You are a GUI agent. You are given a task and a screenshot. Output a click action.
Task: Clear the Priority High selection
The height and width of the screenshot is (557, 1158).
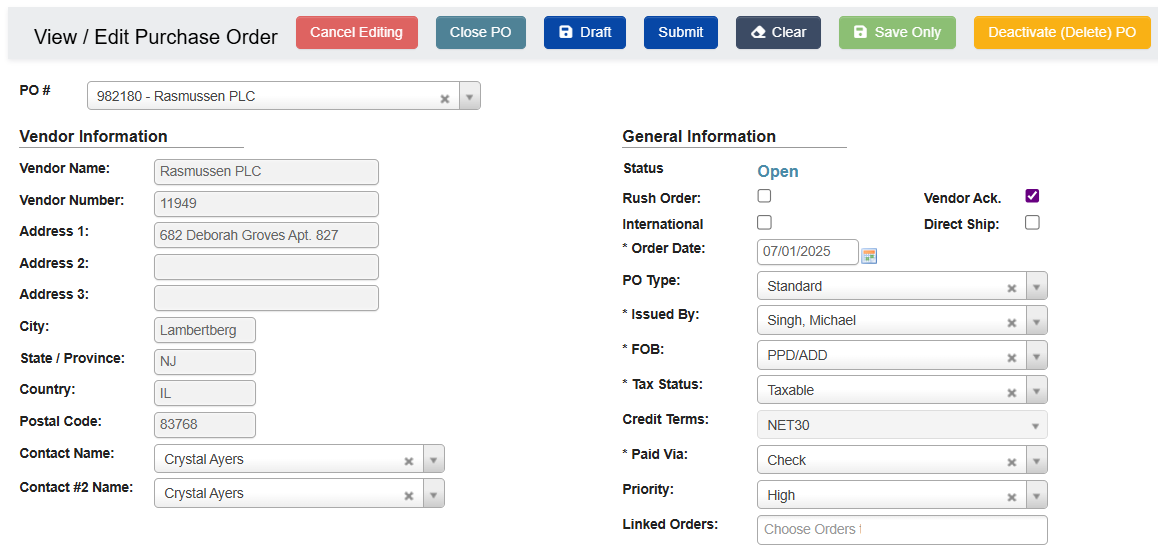pyautogui.click(x=1012, y=497)
